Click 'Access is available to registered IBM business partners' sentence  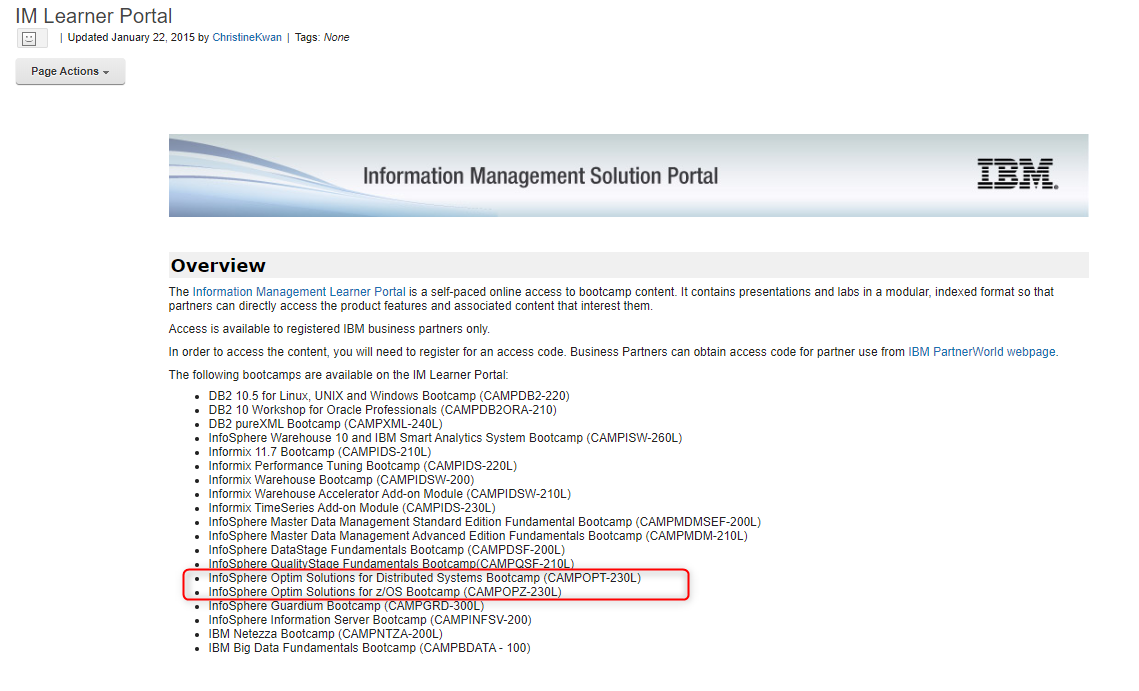pyautogui.click(x=329, y=329)
